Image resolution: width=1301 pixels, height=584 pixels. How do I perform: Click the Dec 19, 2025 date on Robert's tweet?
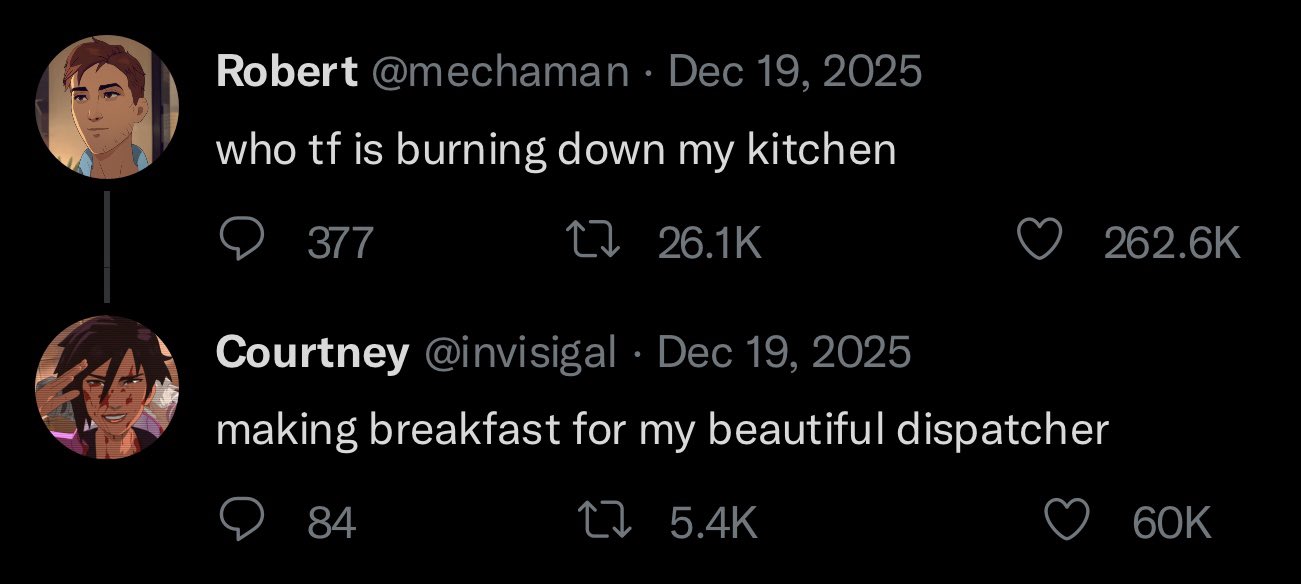click(x=795, y=71)
